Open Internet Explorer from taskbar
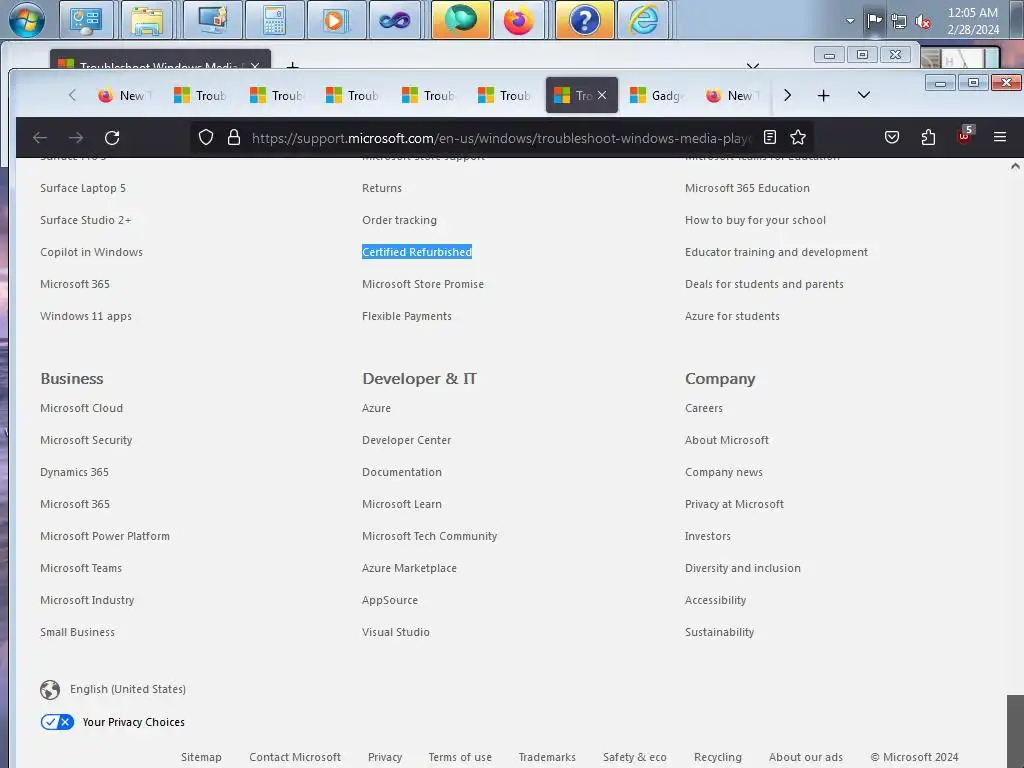The height and width of the screenshot is (768, 1024). click(x=643, y=20)
